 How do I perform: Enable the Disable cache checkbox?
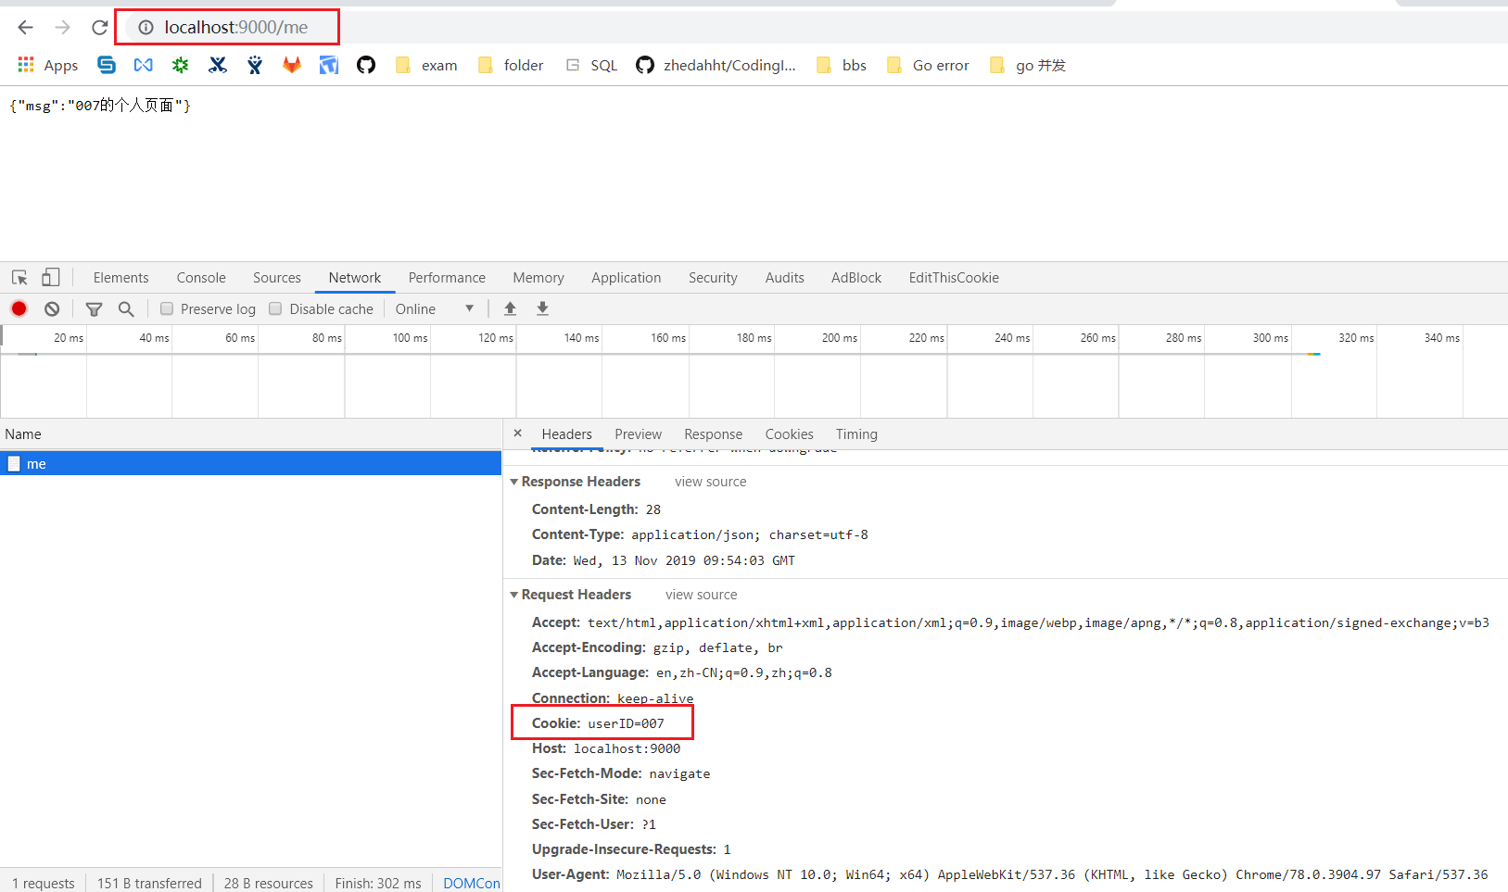pos(276,309)
